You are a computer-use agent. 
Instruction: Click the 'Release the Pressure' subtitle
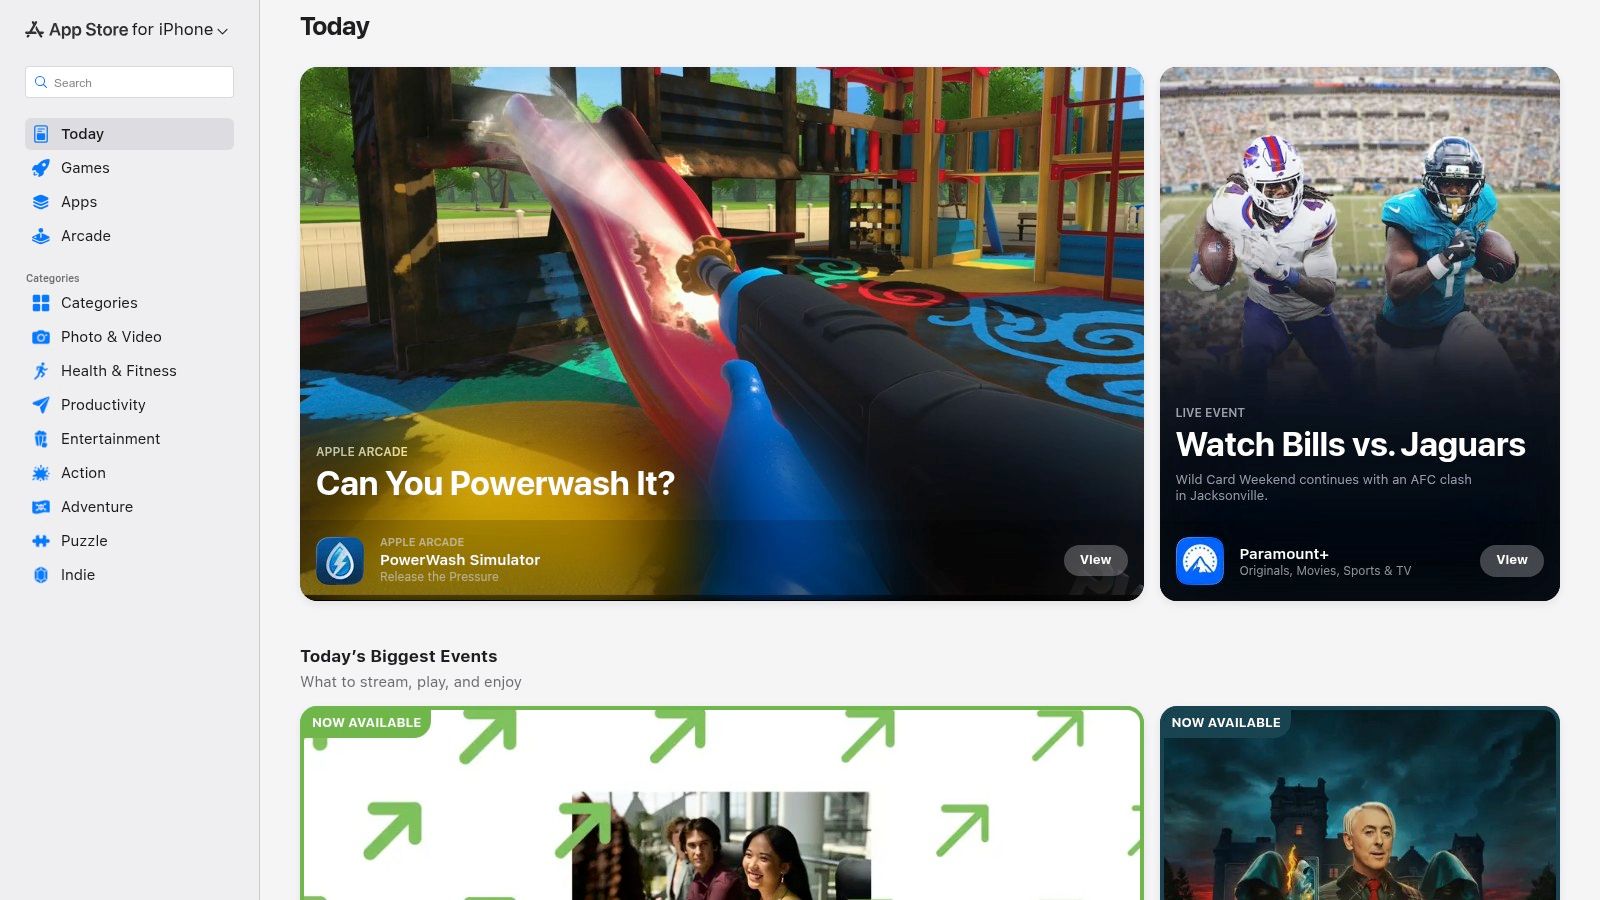click(x=439, y=577)
